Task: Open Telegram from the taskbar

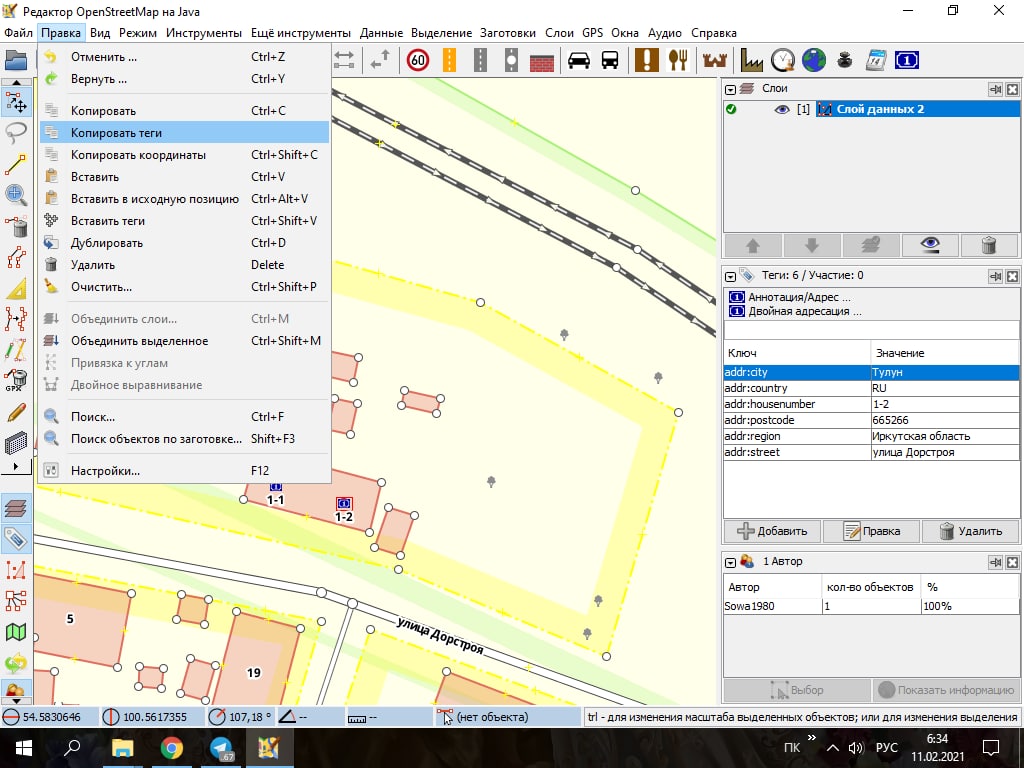Action: tap(221, 748)
